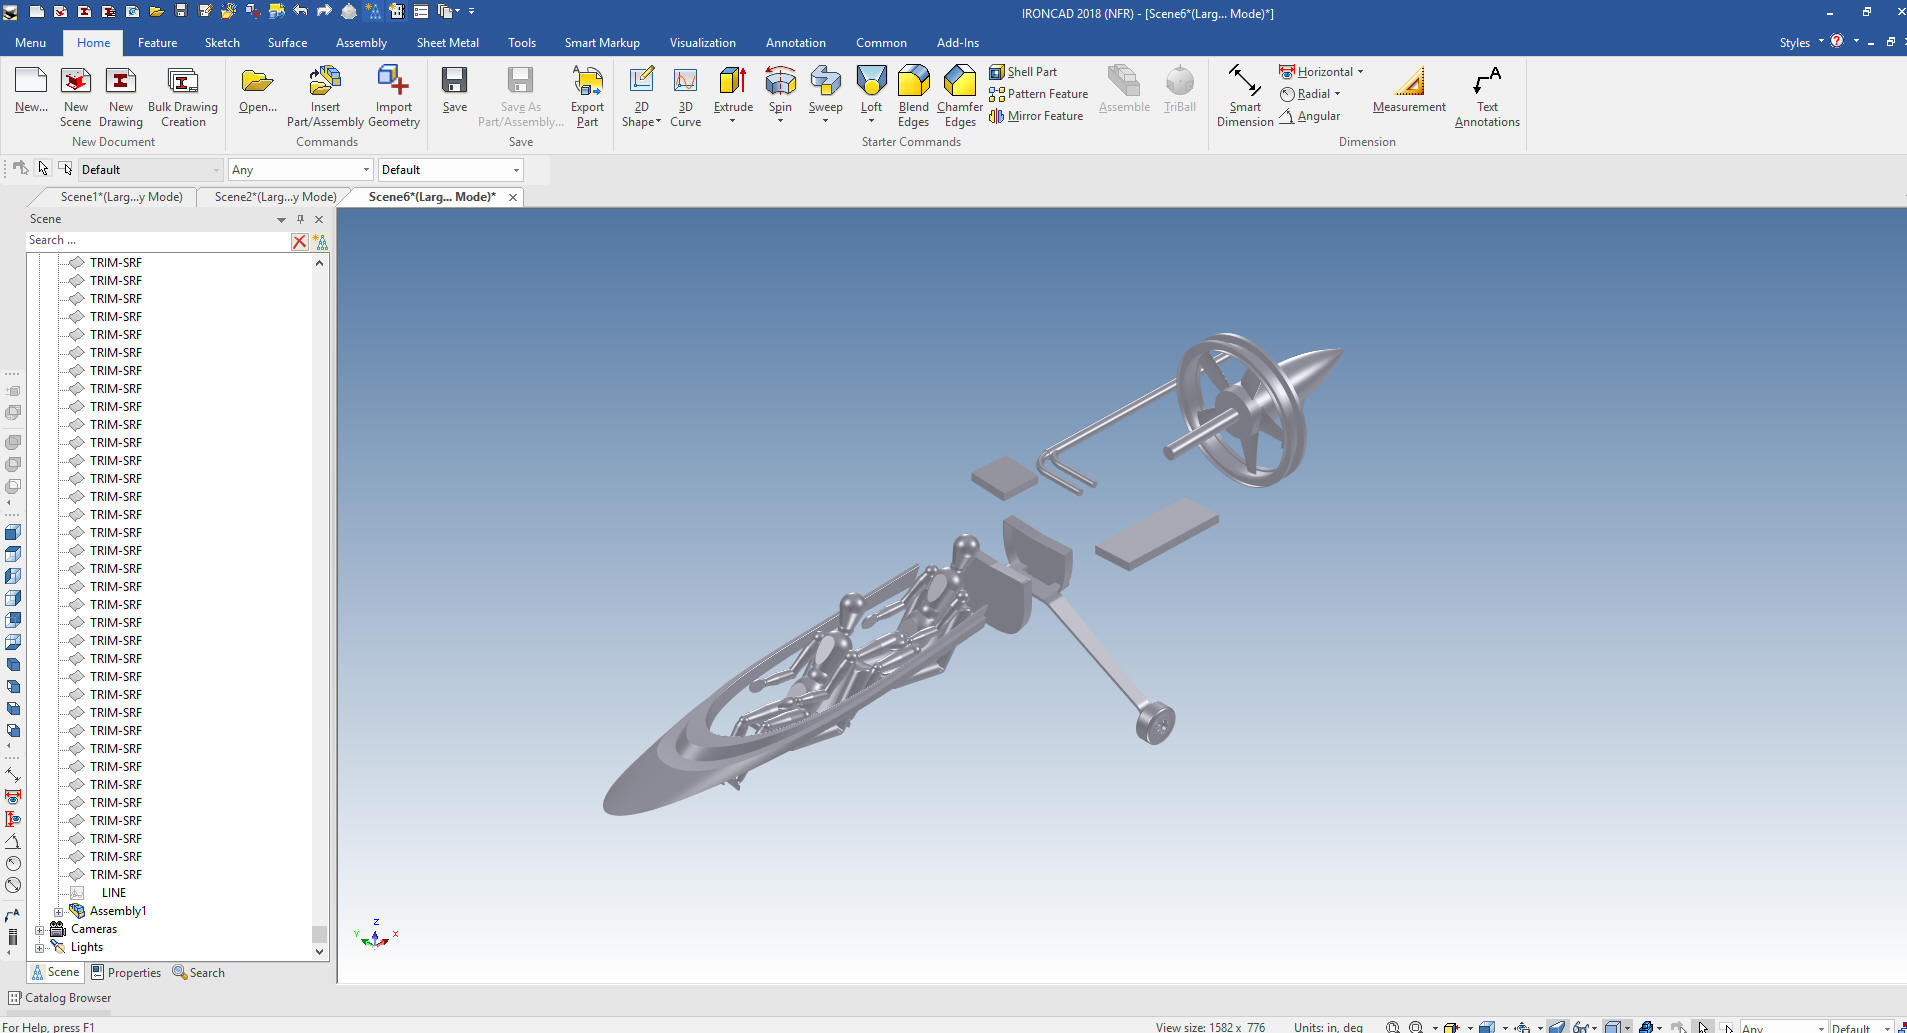Open the Scene1 document tab

pos(121,197)
